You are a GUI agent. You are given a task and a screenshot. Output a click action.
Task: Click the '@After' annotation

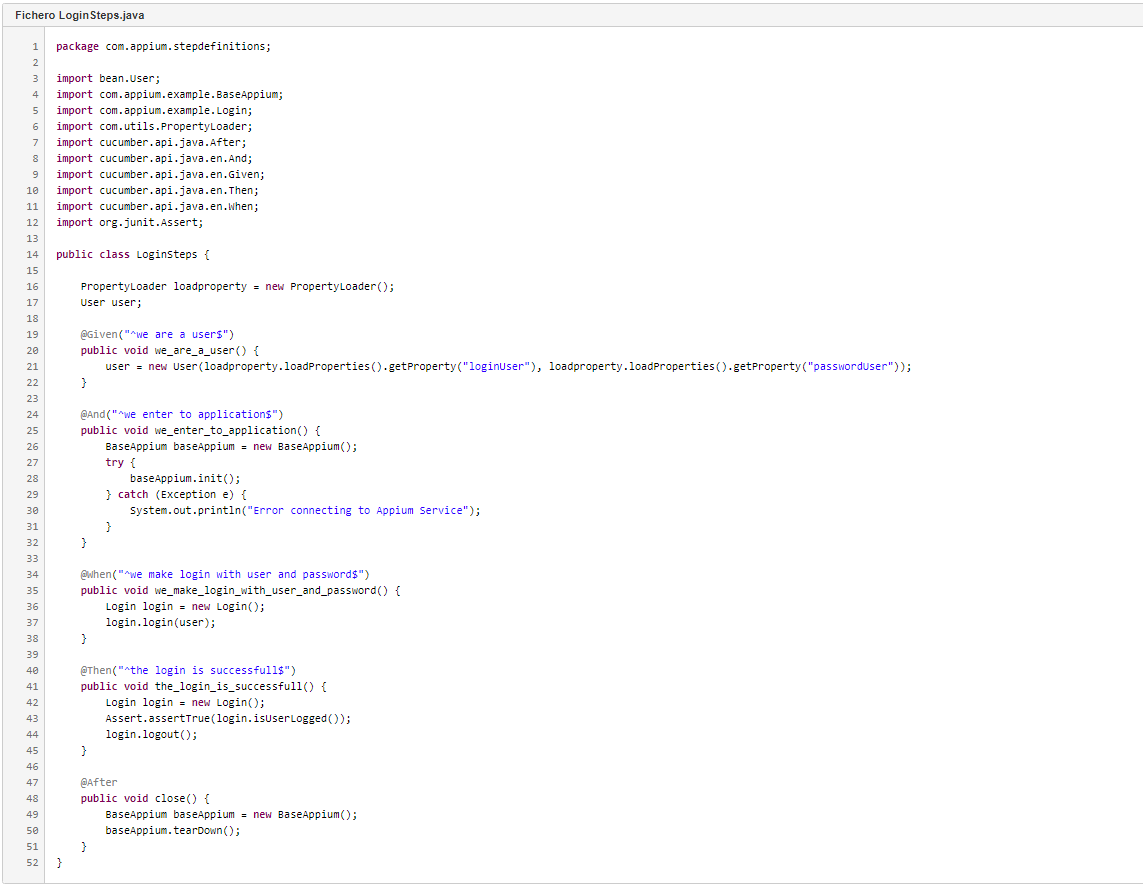click(x=98, y=783)
